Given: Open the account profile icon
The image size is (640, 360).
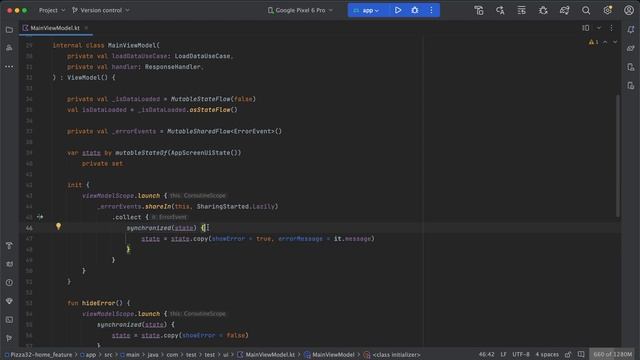Looking at the screenshot, I should [629, 10].
